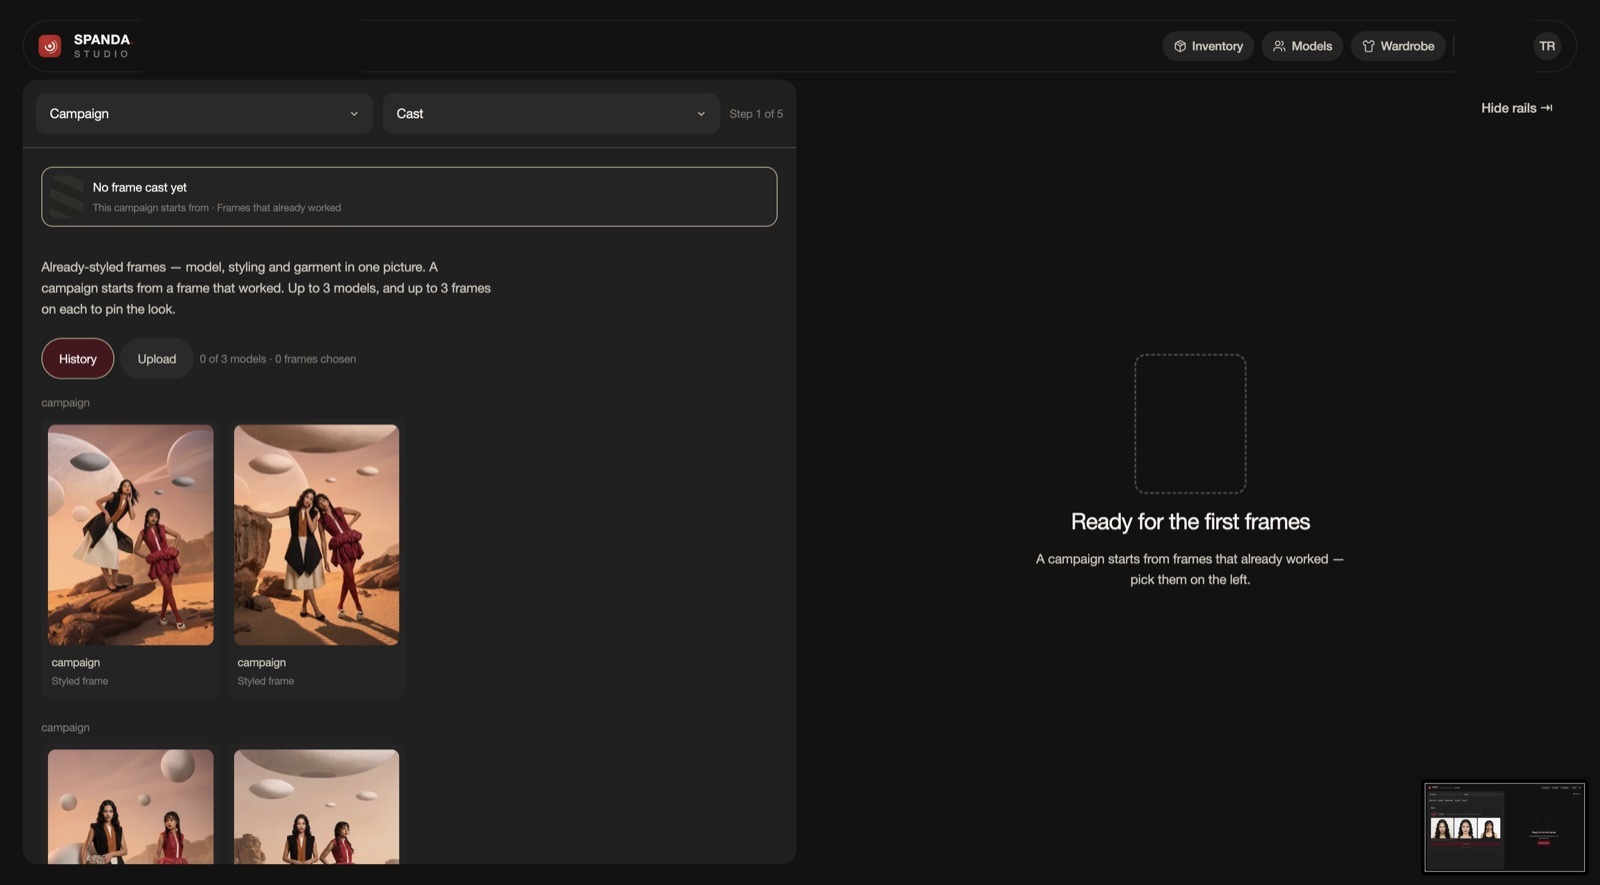The image size is (1600, 885).
Task: Open the Models page
Action: coord(1302,46)
